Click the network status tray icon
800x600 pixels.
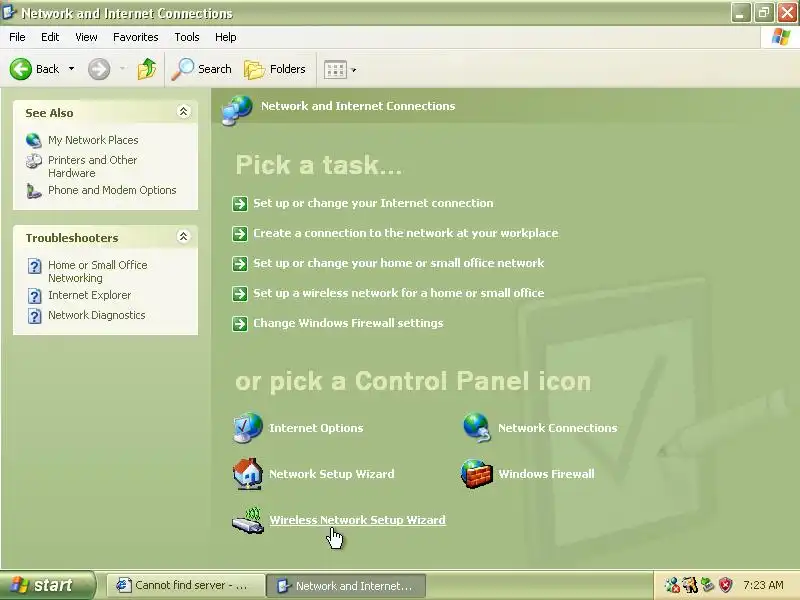(672, 585)
